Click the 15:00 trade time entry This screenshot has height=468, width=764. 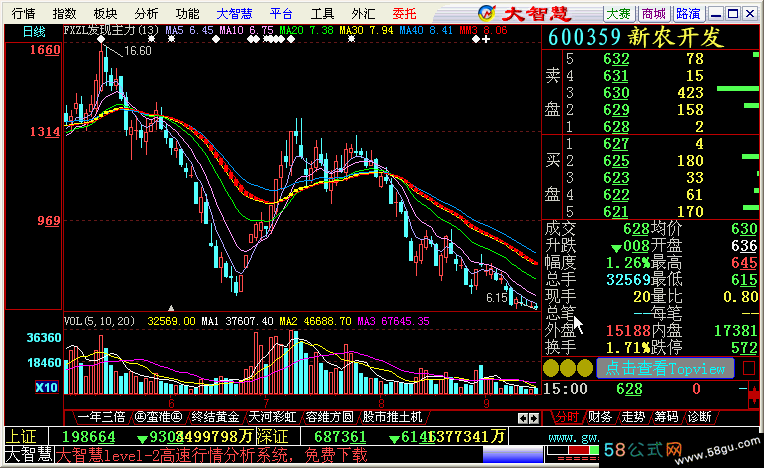coord(565,389)
